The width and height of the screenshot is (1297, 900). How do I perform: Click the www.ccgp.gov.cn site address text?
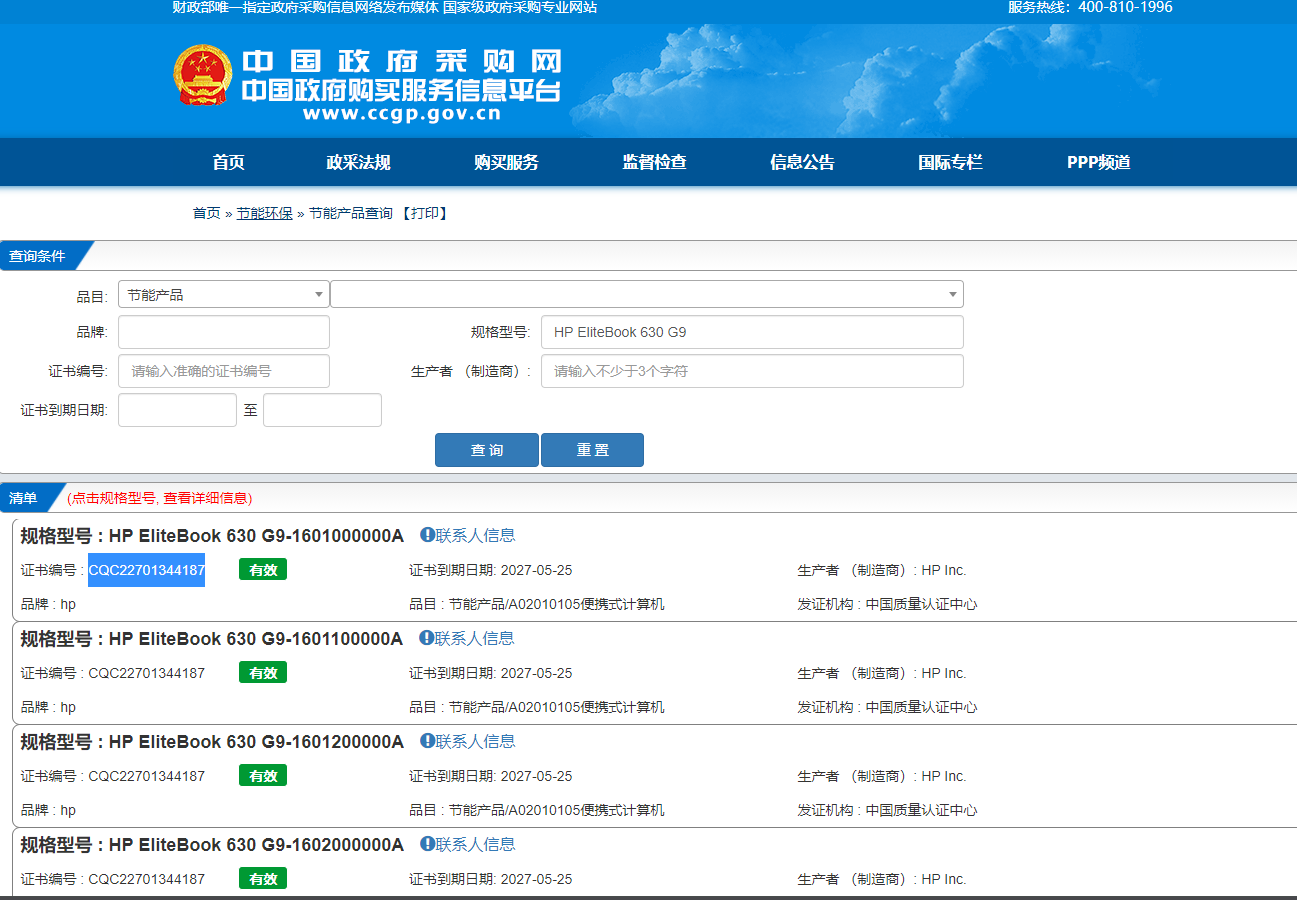401,113
